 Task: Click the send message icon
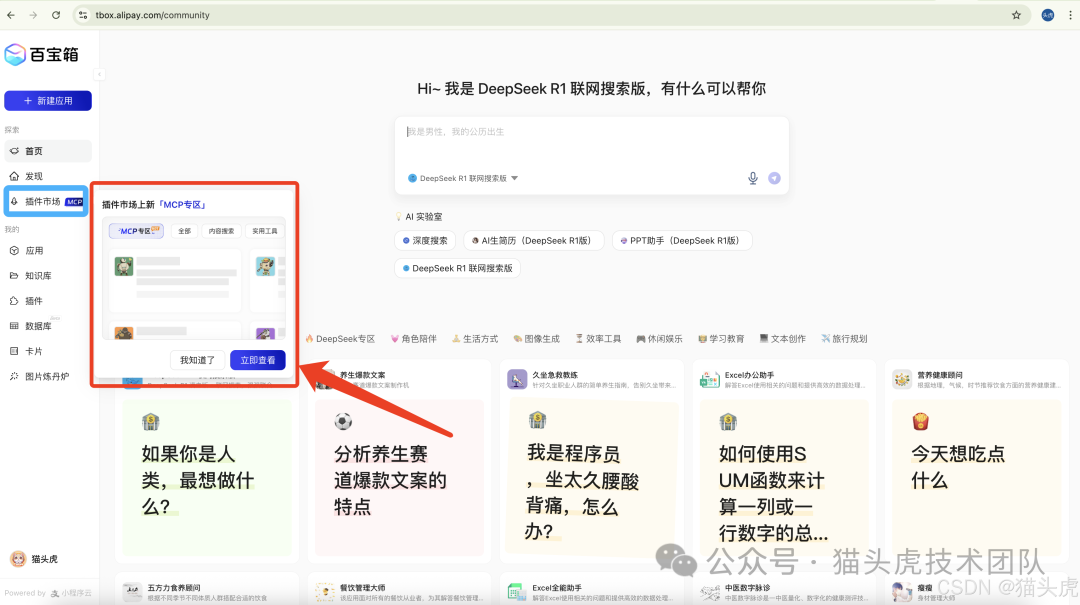click(774, 178)
